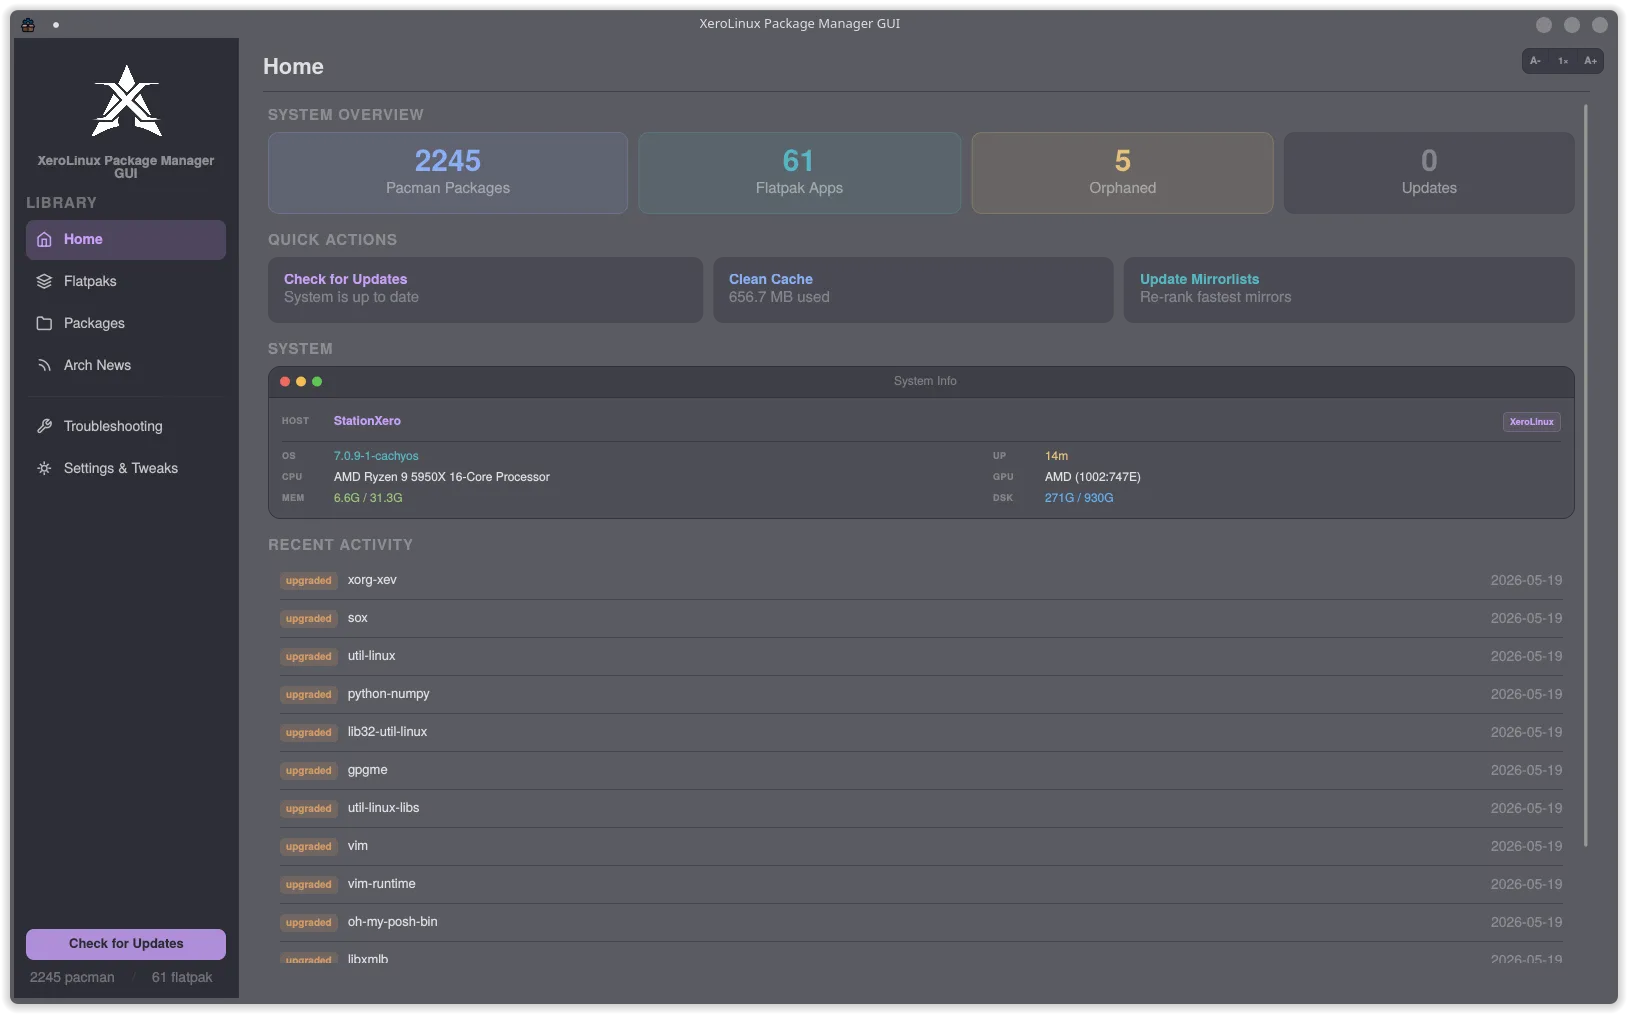Click Update Mirrorlists quick action
This screenshot has width=1628, height=1014.
(x=1349, y=290)
